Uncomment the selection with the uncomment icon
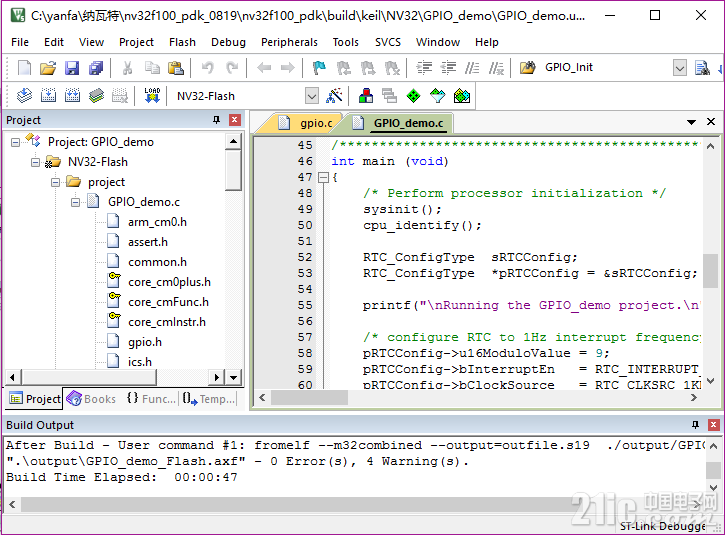This screenshot has height=535, width=725. pos(497,68)
